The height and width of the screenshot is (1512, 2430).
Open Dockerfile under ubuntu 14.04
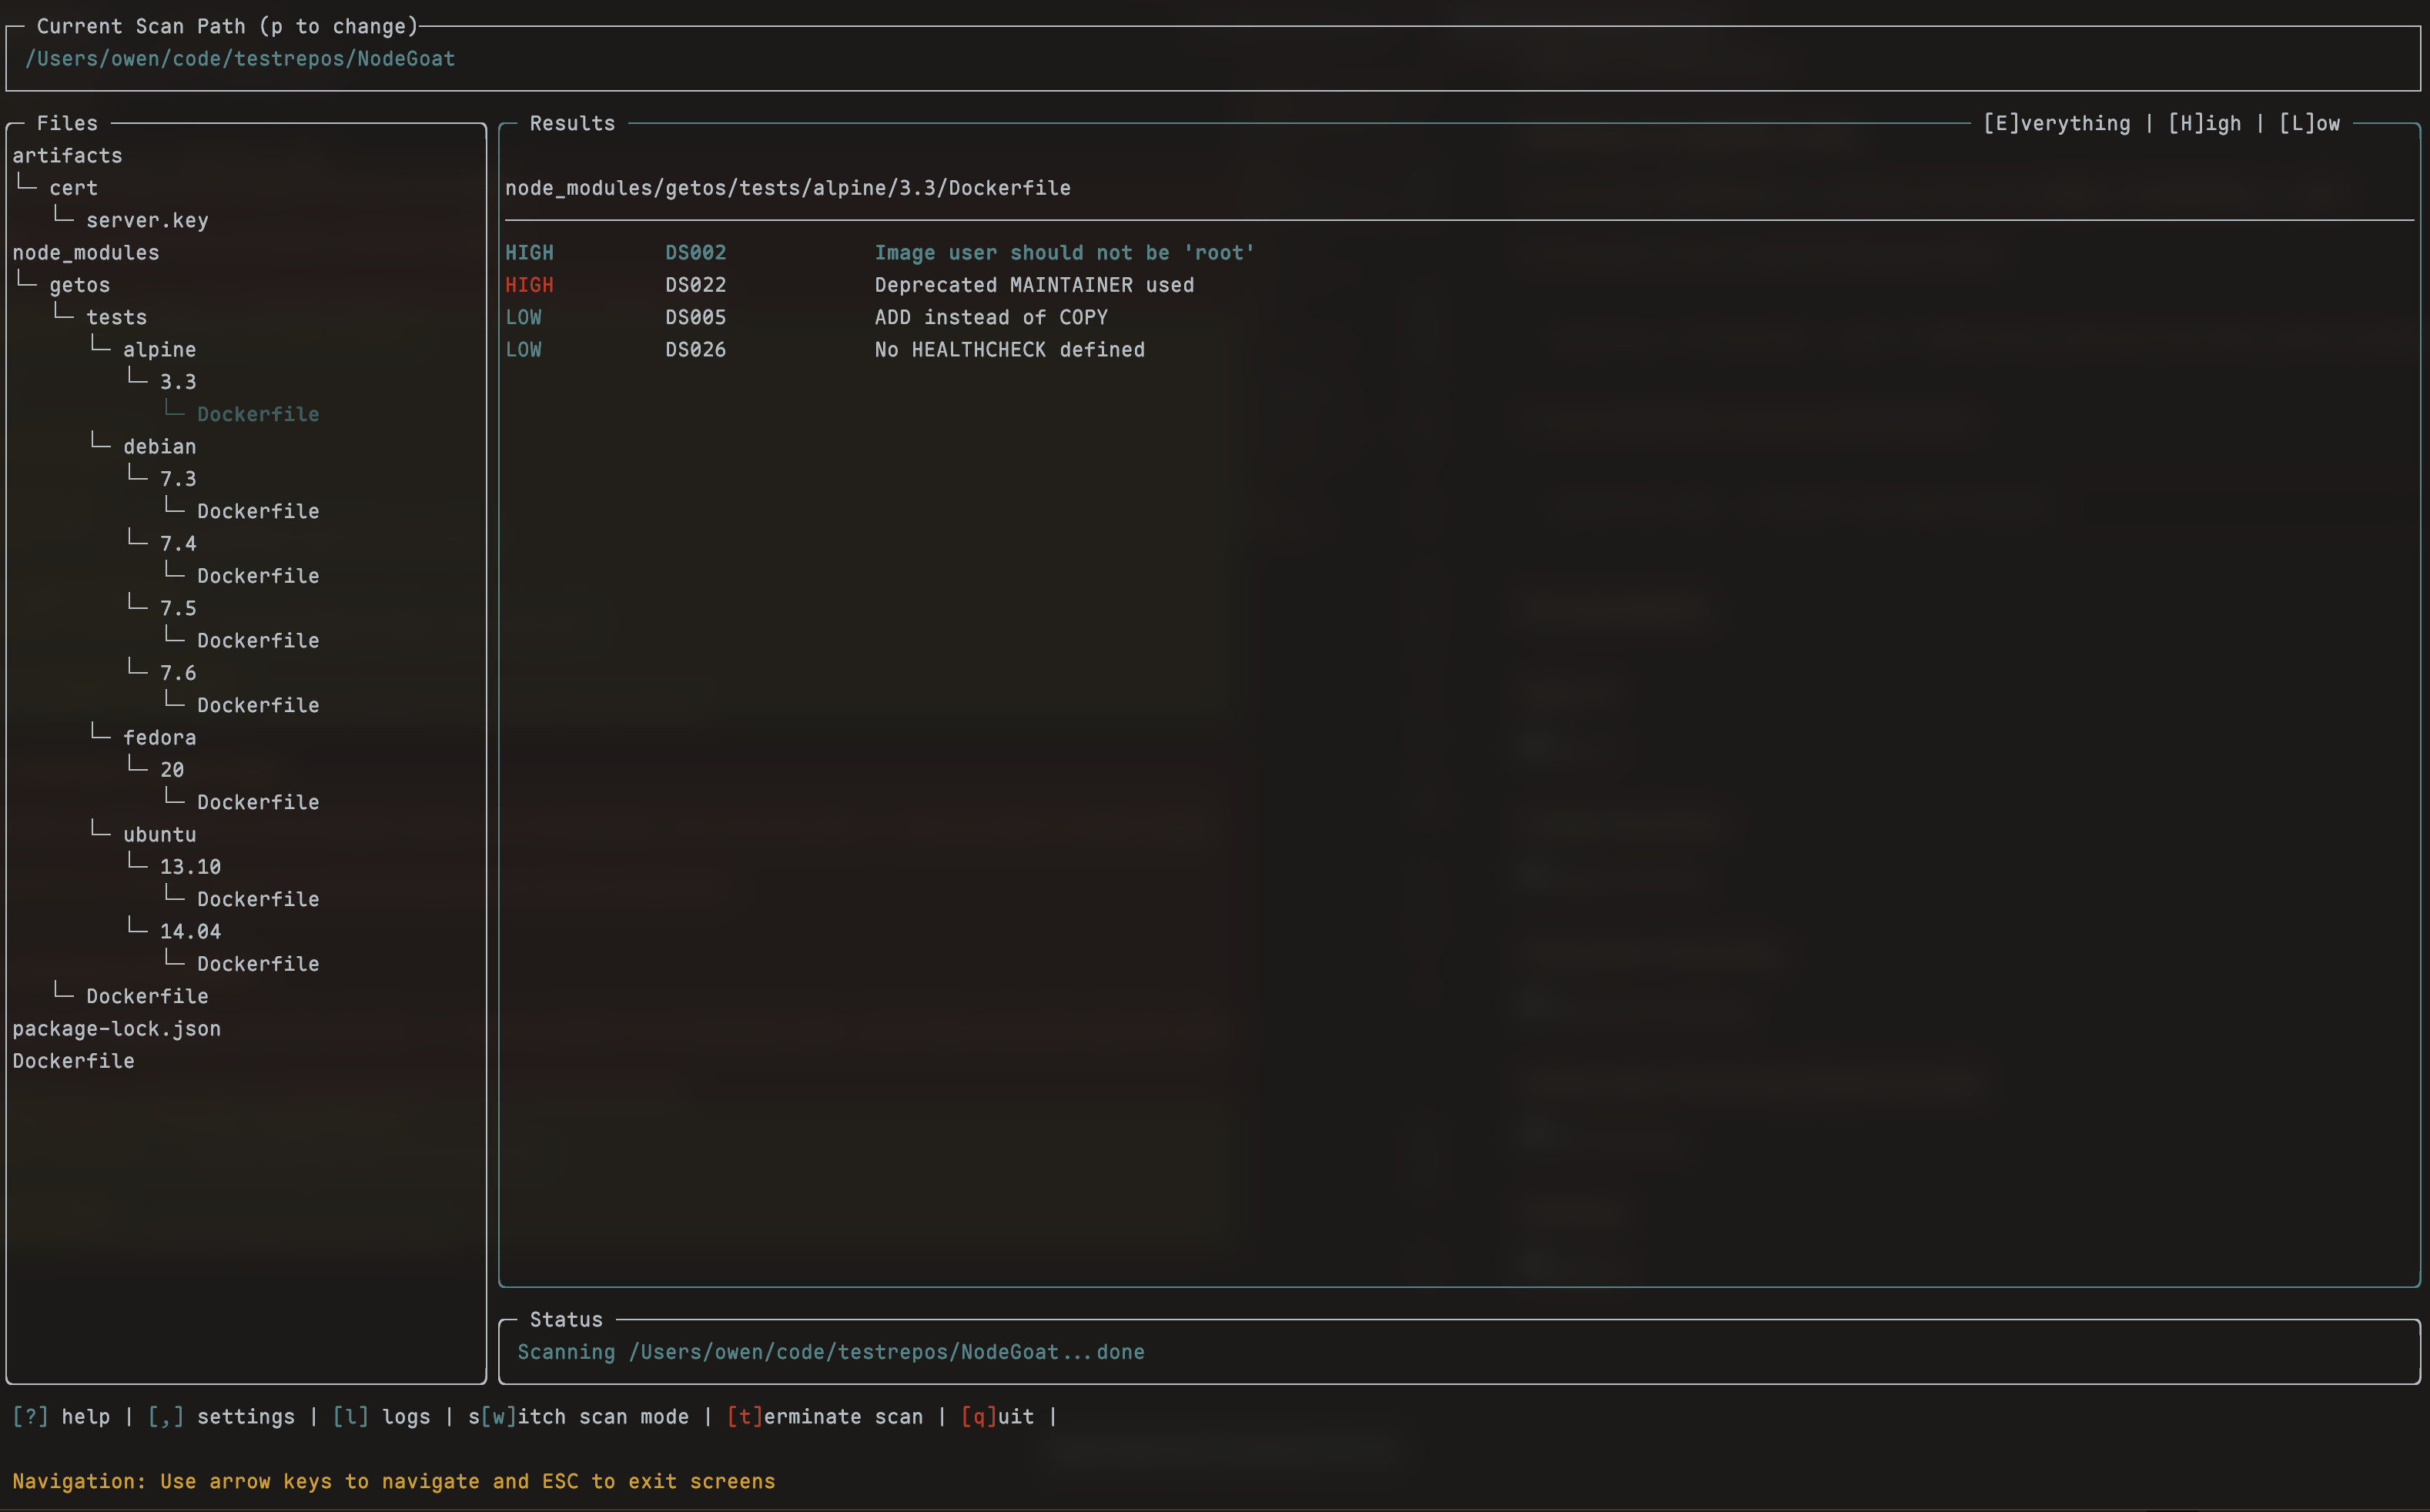(258, 964)
